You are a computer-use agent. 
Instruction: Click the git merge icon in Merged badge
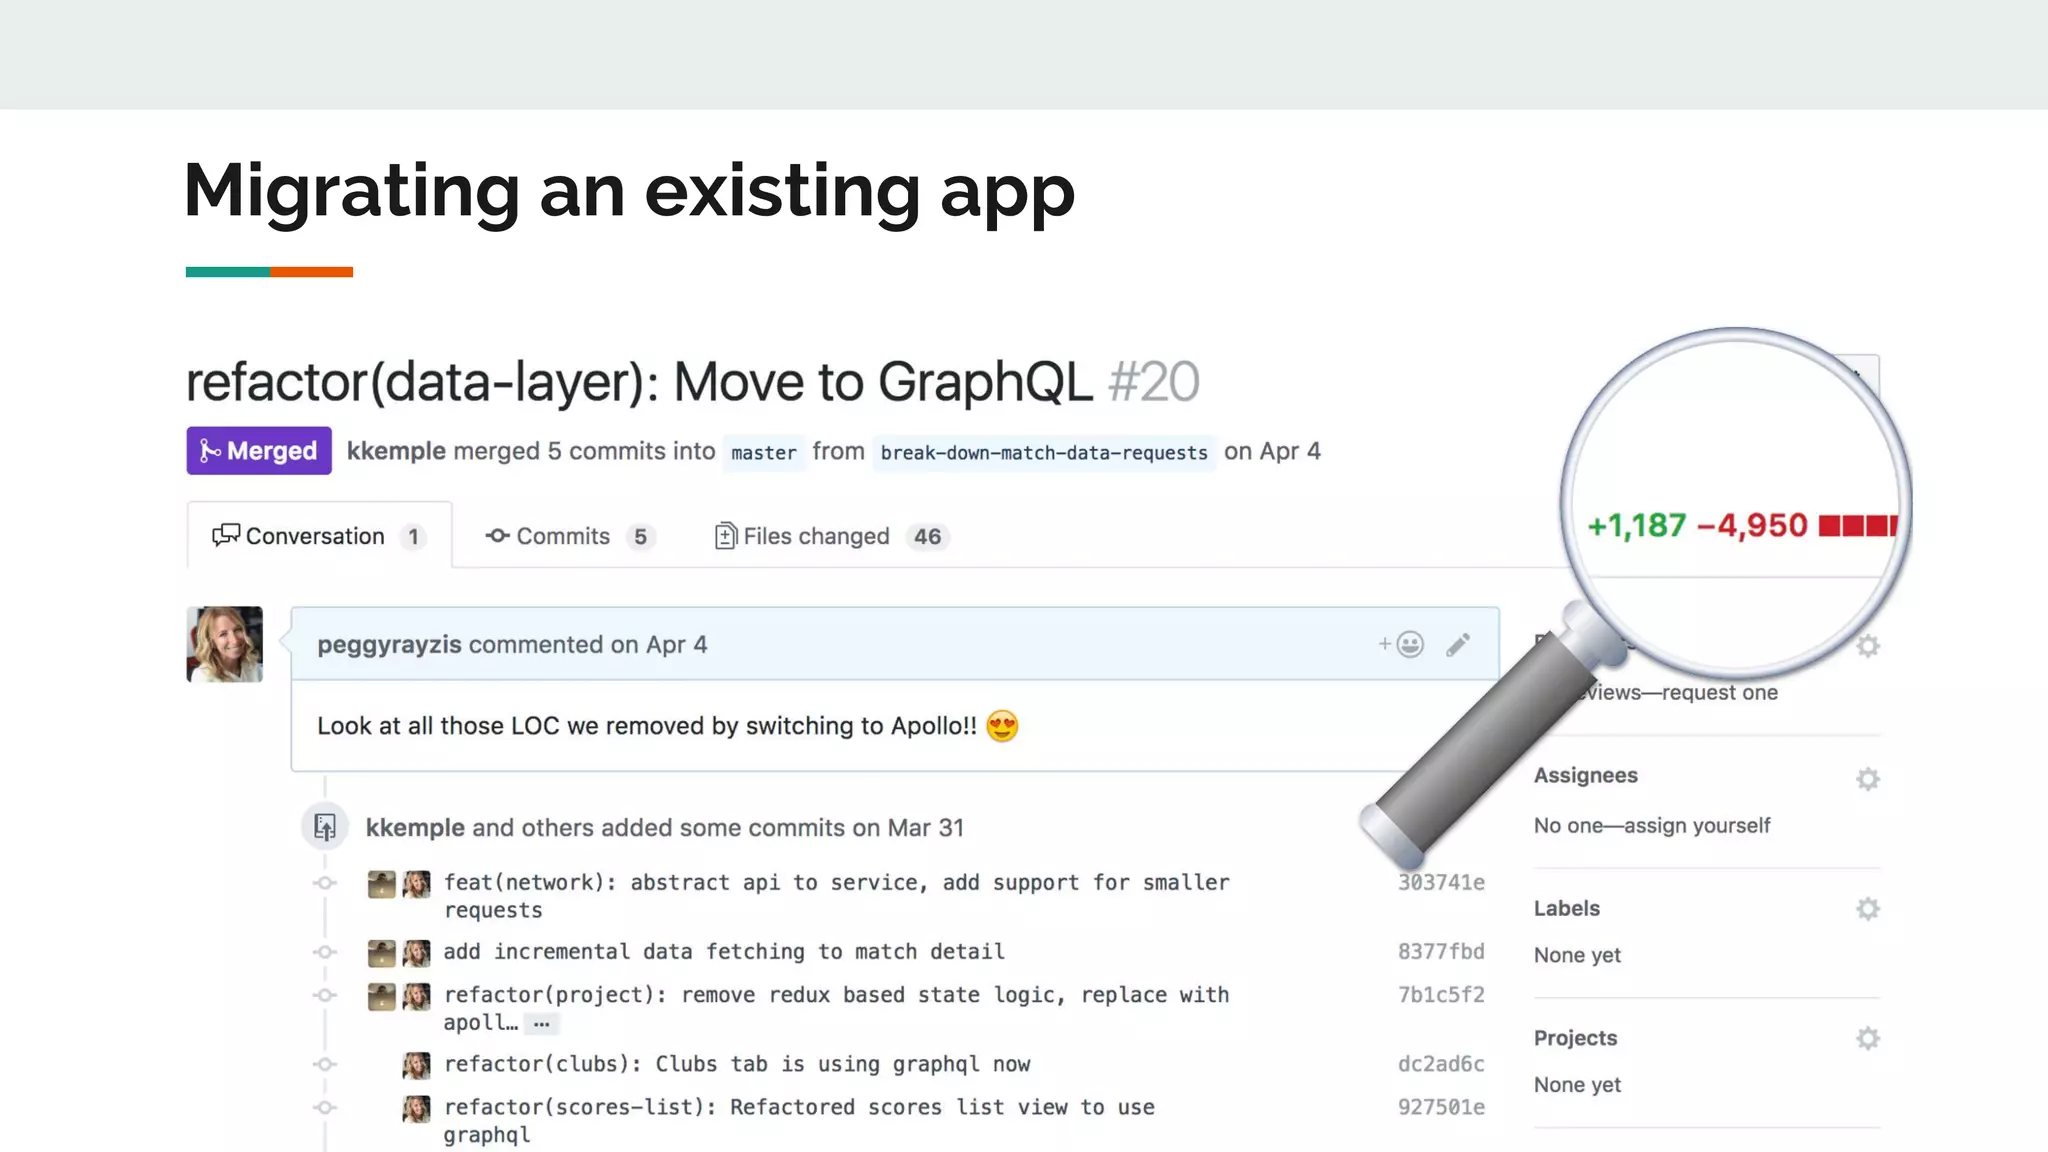click(209, 451)
